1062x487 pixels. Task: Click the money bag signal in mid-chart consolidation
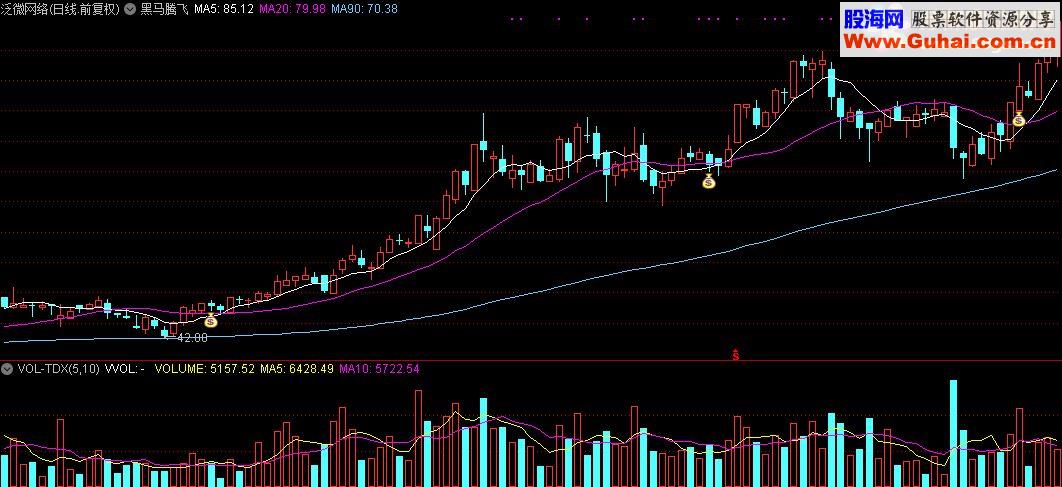point(708,181)
